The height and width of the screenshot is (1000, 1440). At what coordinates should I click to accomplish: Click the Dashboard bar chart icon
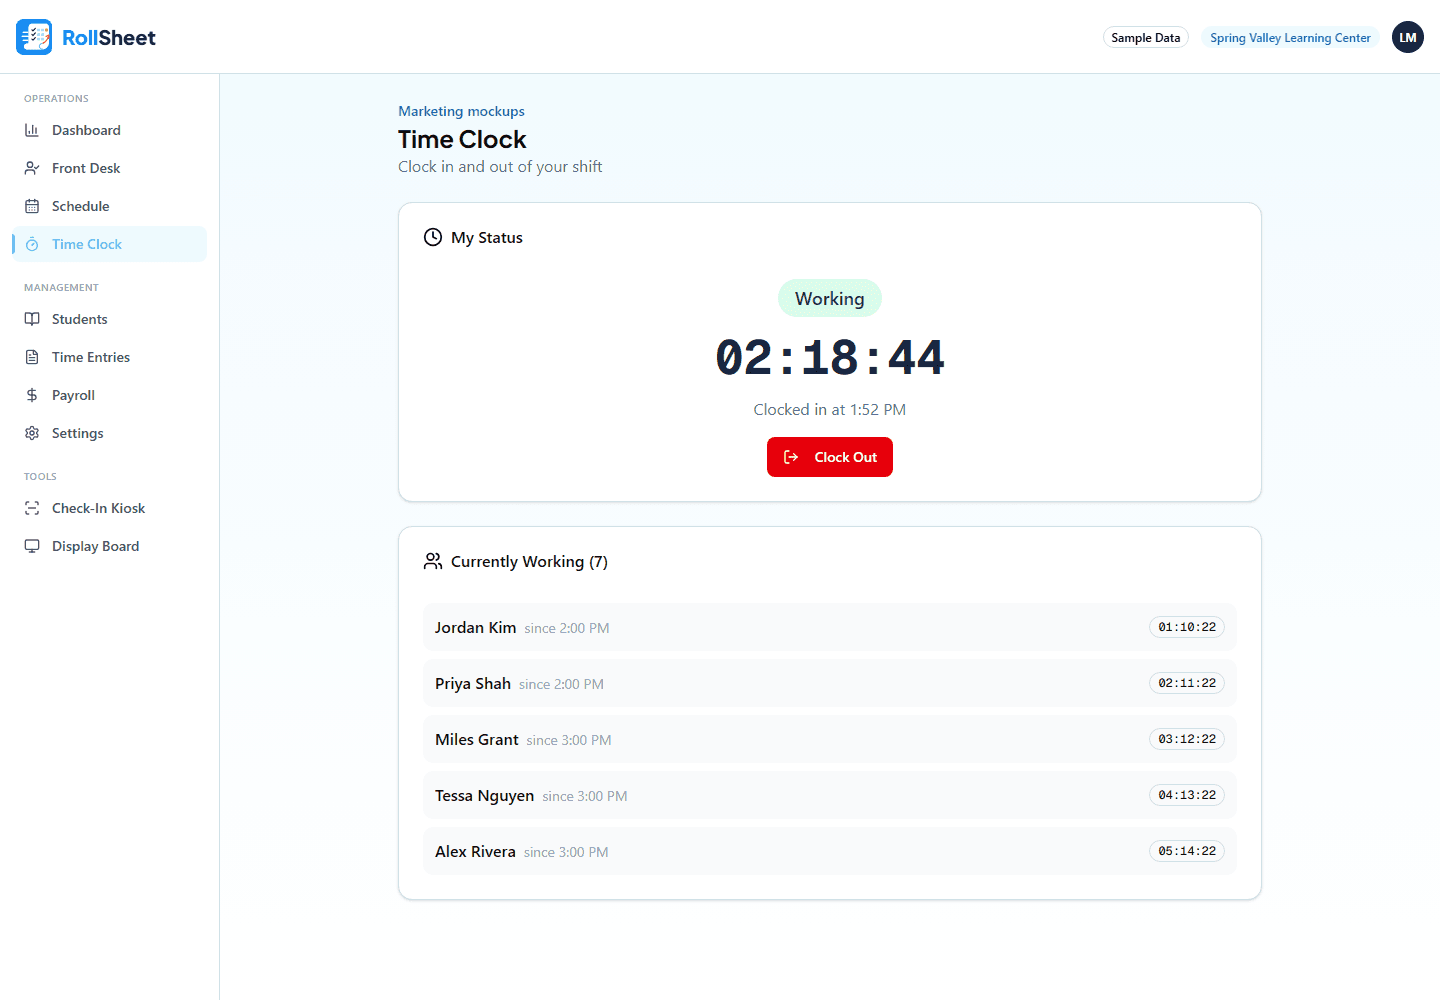[32, 130]
